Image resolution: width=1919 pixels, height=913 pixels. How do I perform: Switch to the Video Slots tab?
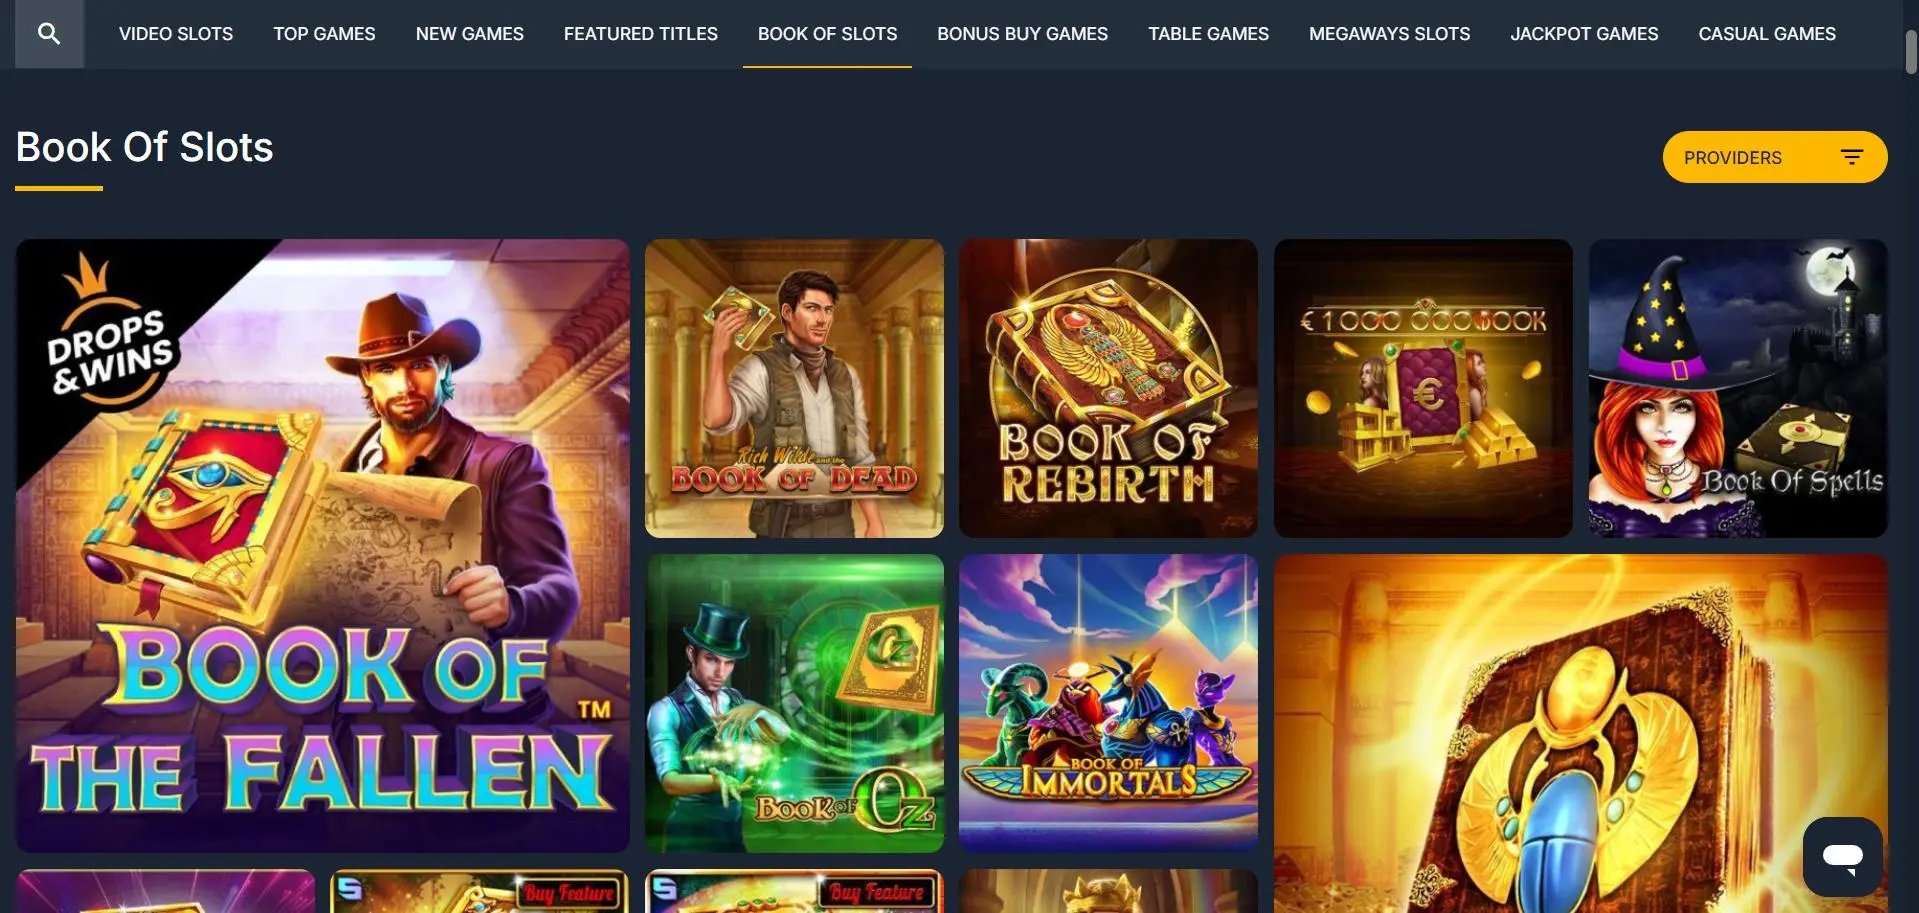[x=176, y=34]
